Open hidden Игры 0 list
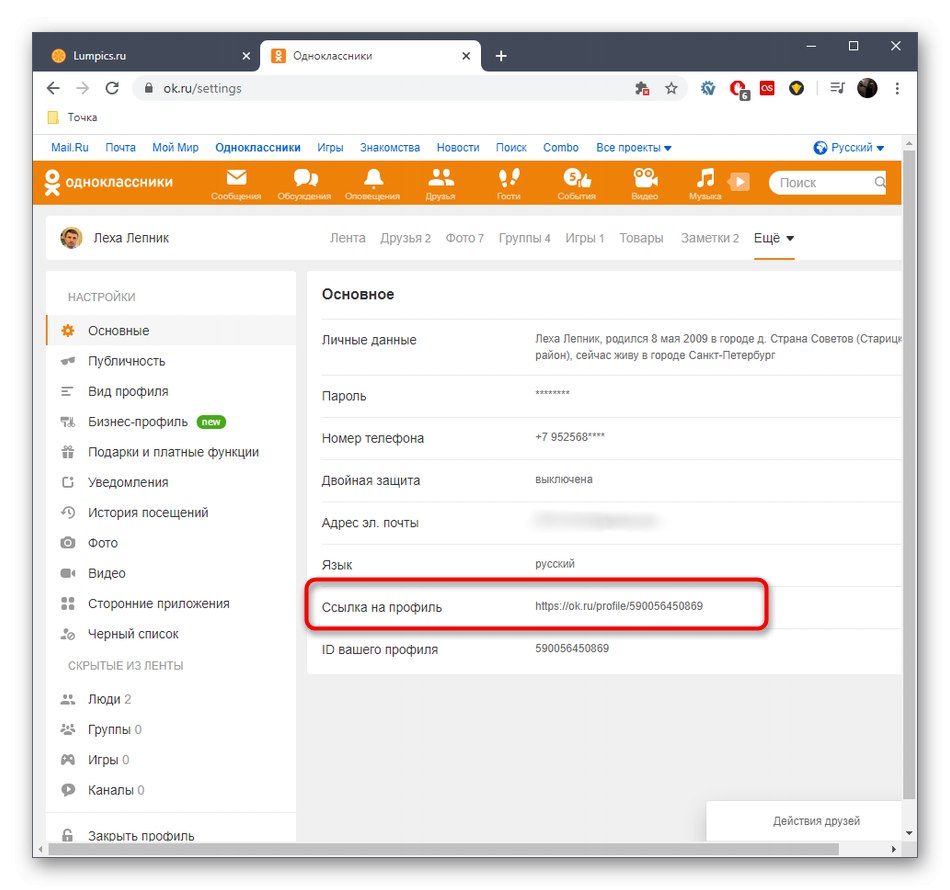950x890 pixels. [171, 760]
